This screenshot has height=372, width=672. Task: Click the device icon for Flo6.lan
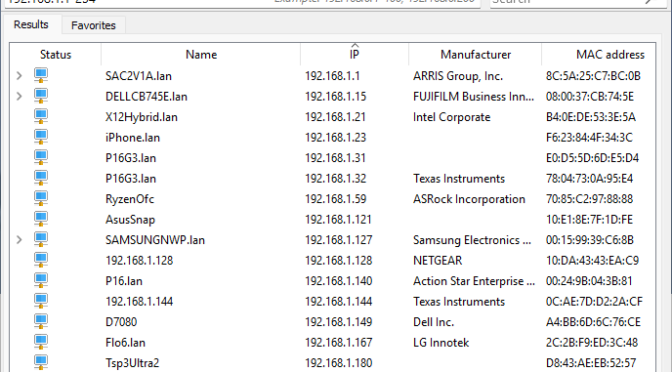click(x=41, y=342)
